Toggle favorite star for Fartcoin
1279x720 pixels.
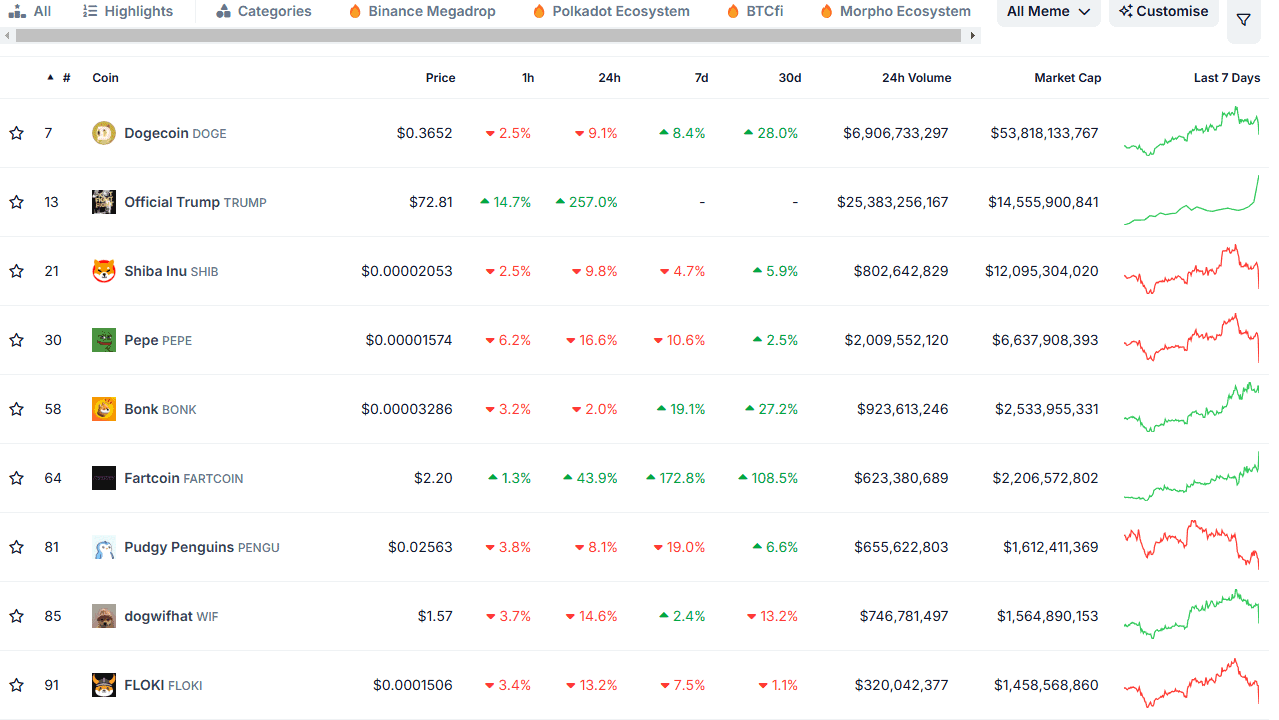pos(17,478)
